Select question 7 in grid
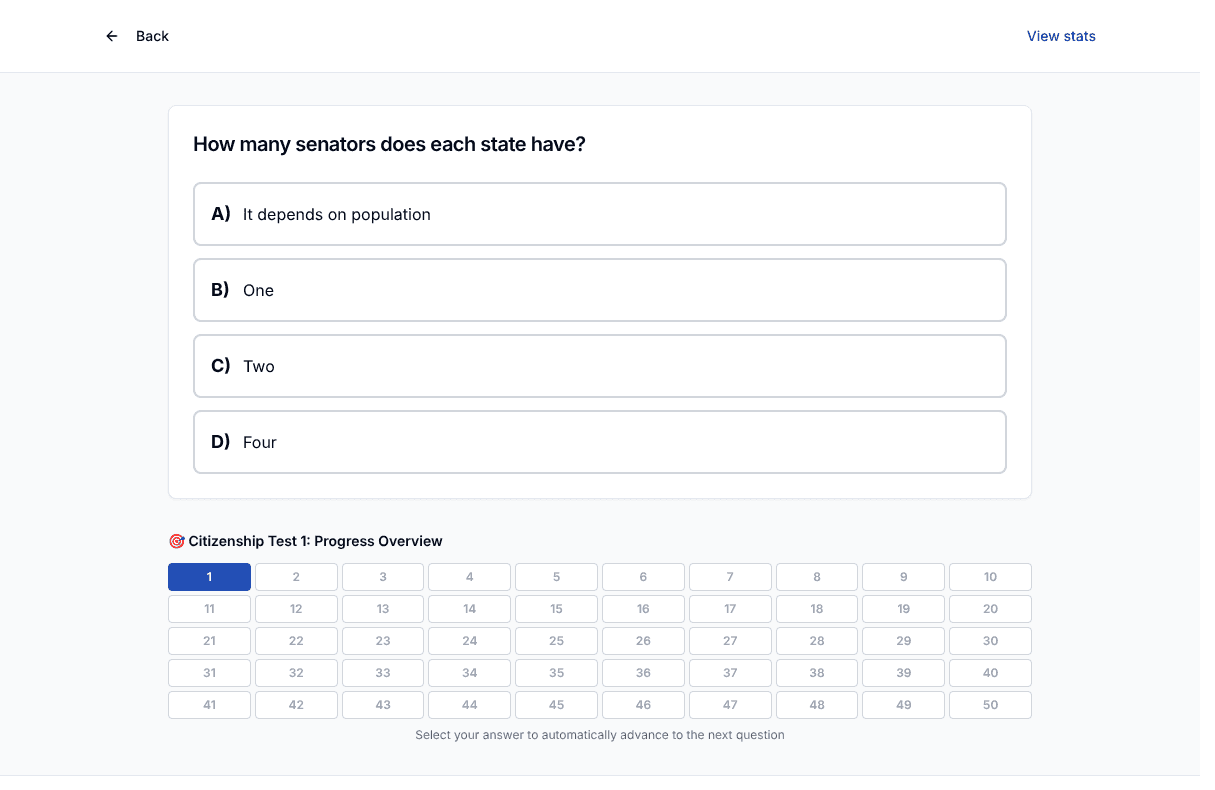The image size is (1215, 790). pyautogui.click(x=730, y=577)
